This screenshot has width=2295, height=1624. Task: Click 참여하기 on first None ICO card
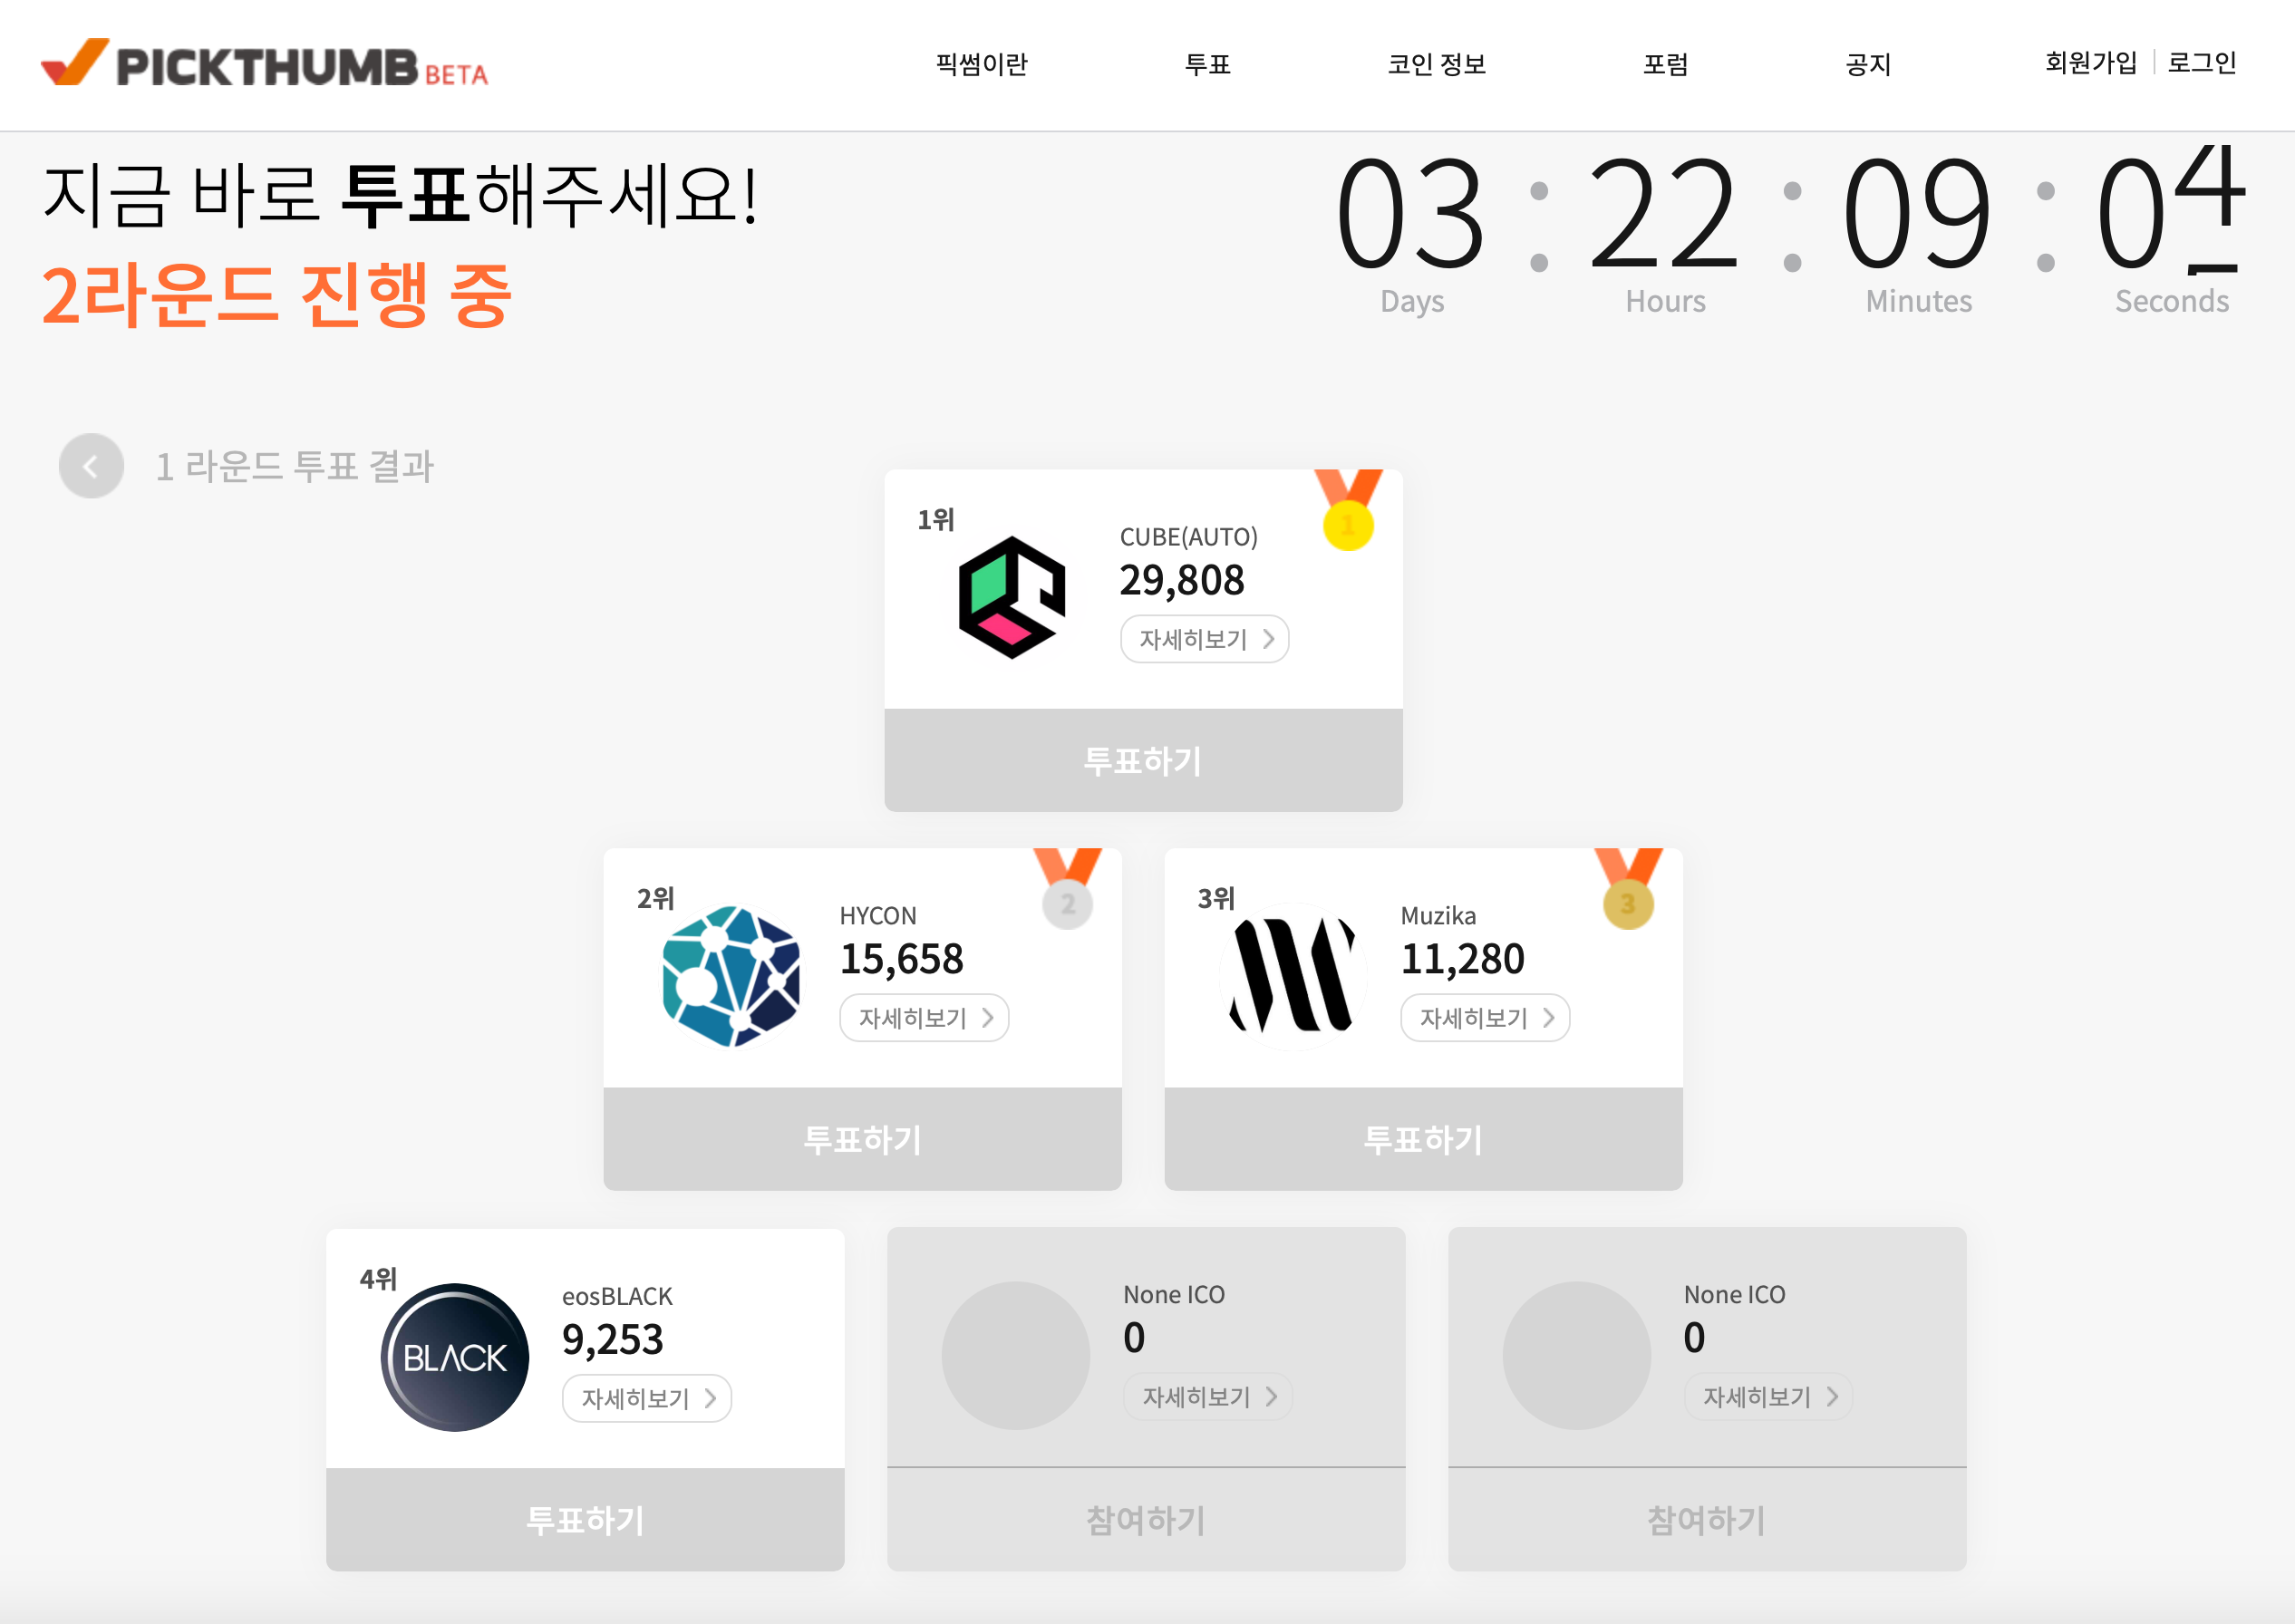(1146, 1519)
